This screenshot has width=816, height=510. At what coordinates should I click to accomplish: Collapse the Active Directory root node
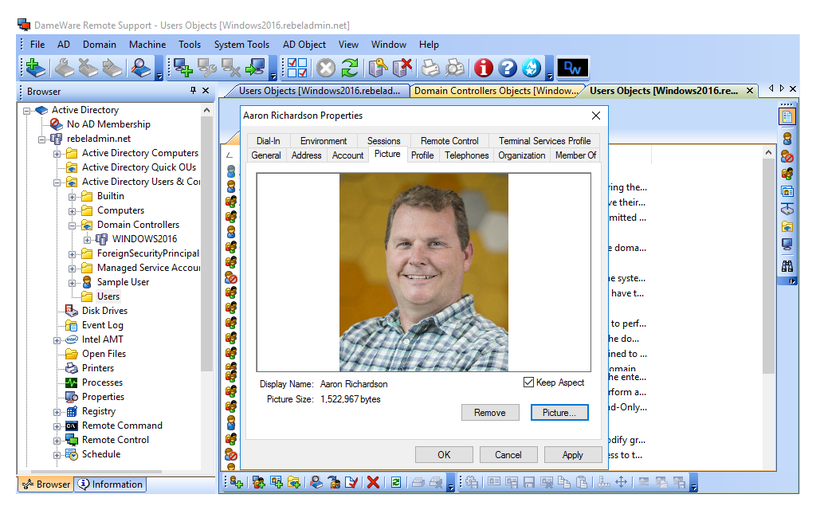point(27,110)
